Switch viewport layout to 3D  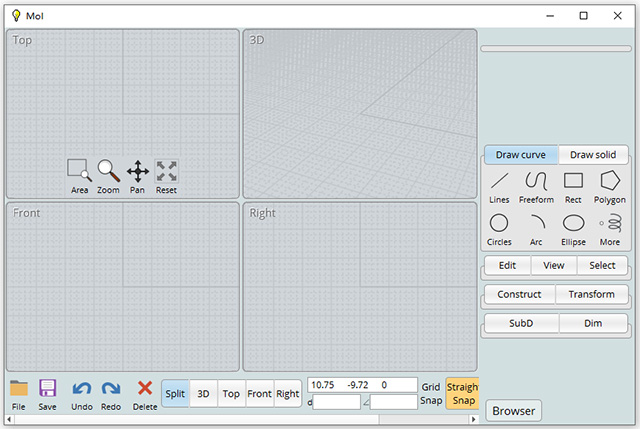point(203,394)
